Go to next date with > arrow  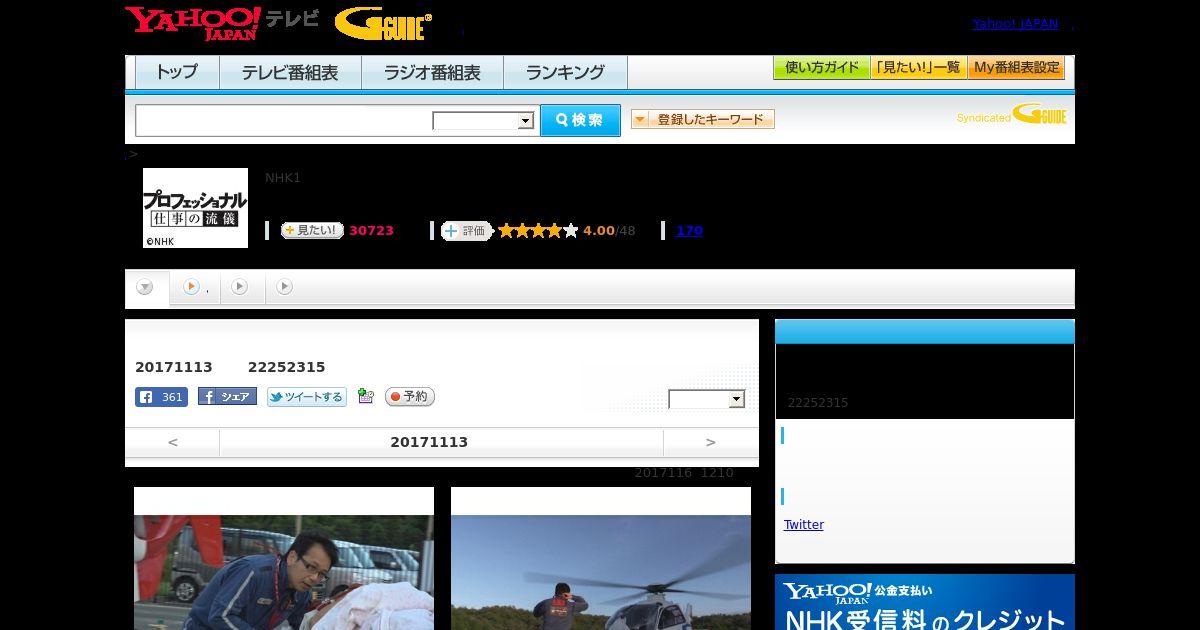711,442
